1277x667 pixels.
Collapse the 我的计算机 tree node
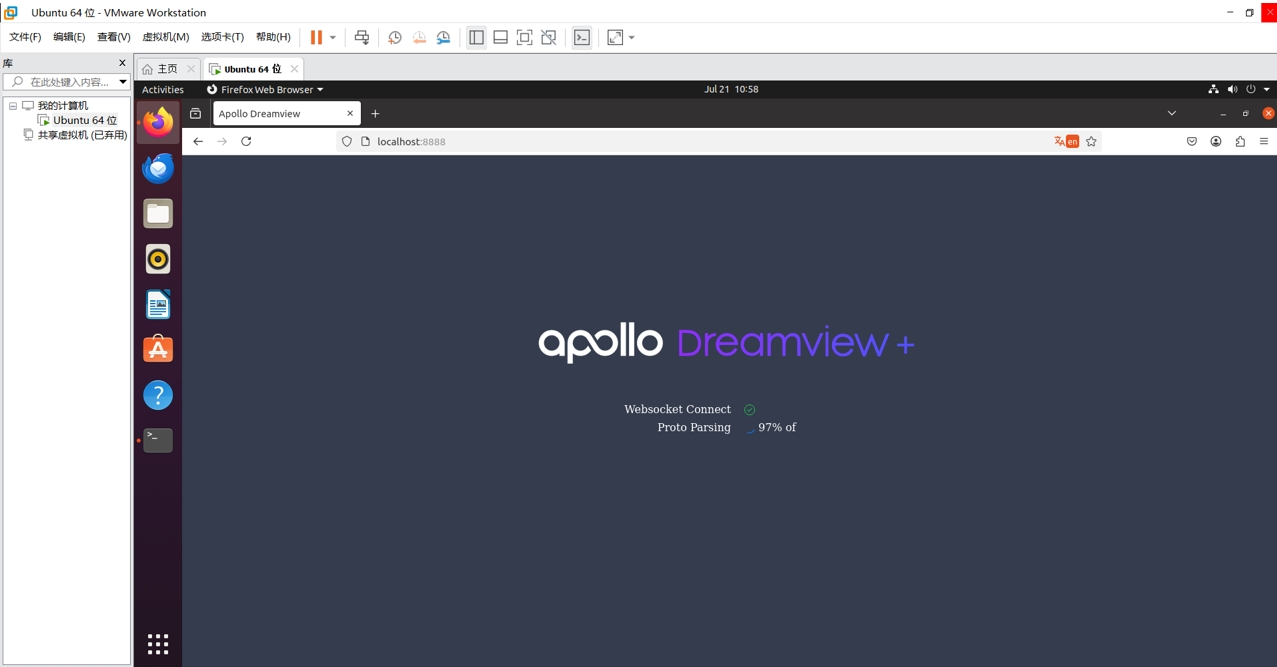[x=13, y=105]
